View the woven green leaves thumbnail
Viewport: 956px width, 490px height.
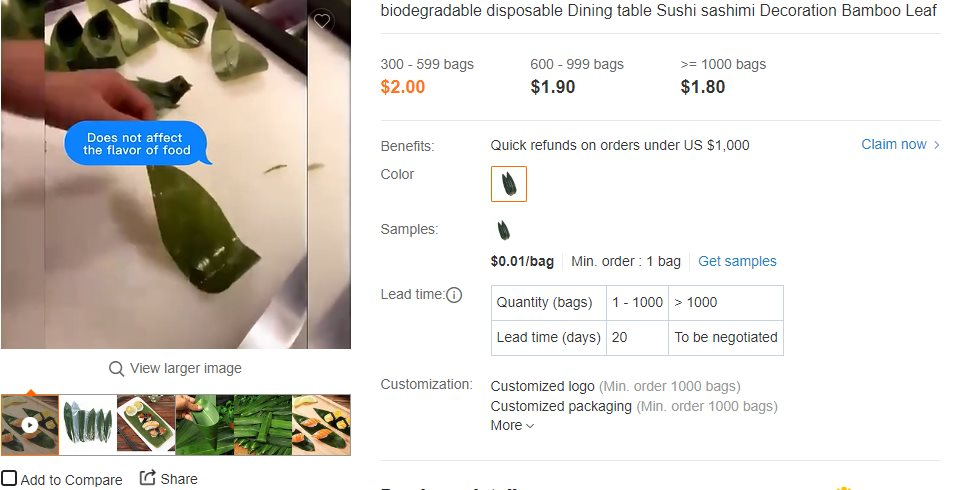click(x=263, y=425)
